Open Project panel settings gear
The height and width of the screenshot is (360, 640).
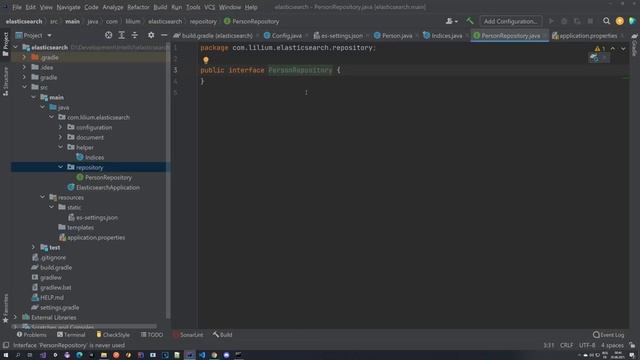tap(151, 36)
